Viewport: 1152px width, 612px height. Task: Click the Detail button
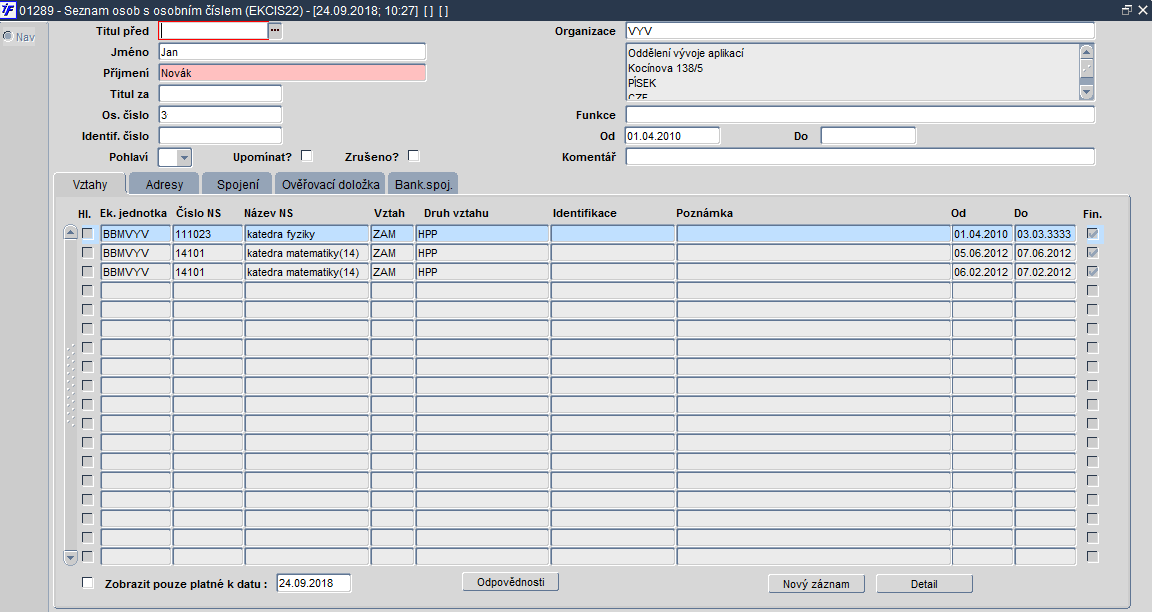(x=924, y=584)
